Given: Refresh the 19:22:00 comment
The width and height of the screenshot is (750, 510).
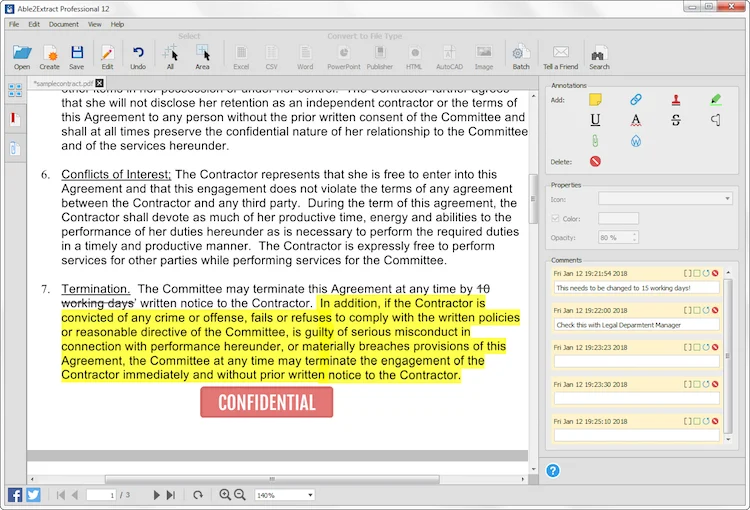Looking at the screenshot, I should [706, 310].
